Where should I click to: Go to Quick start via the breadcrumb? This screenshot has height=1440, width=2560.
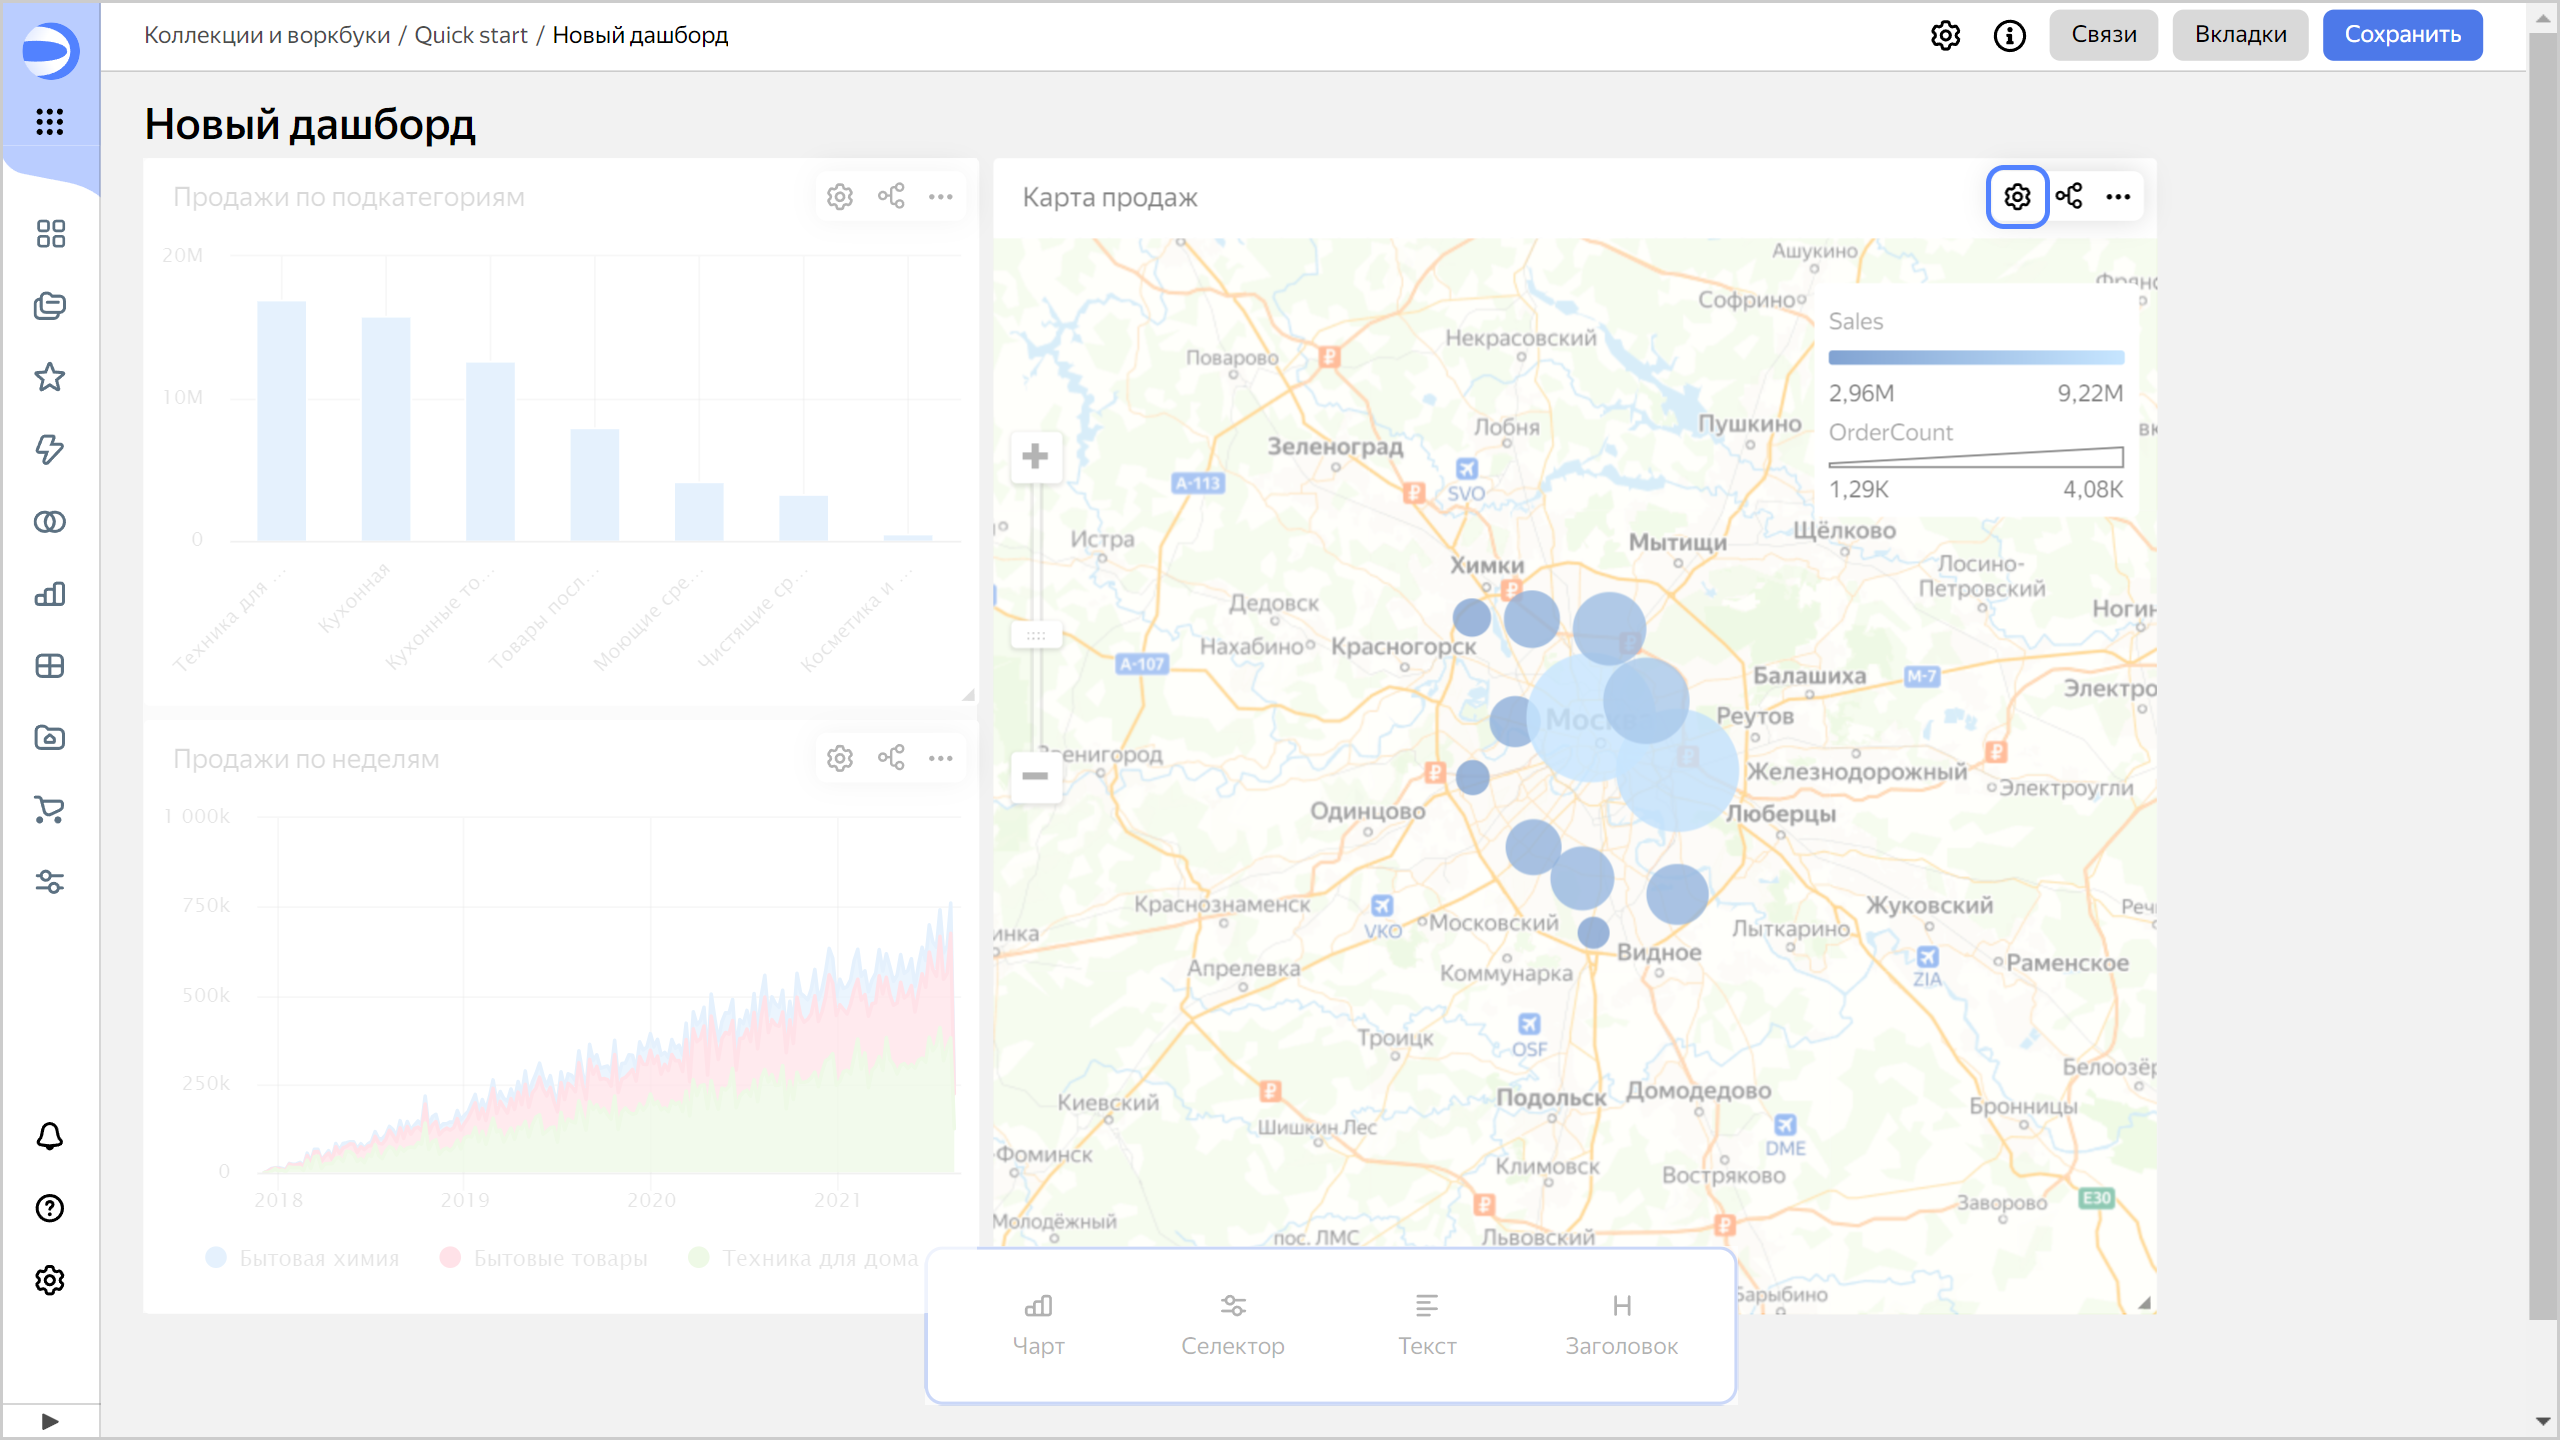471,34
